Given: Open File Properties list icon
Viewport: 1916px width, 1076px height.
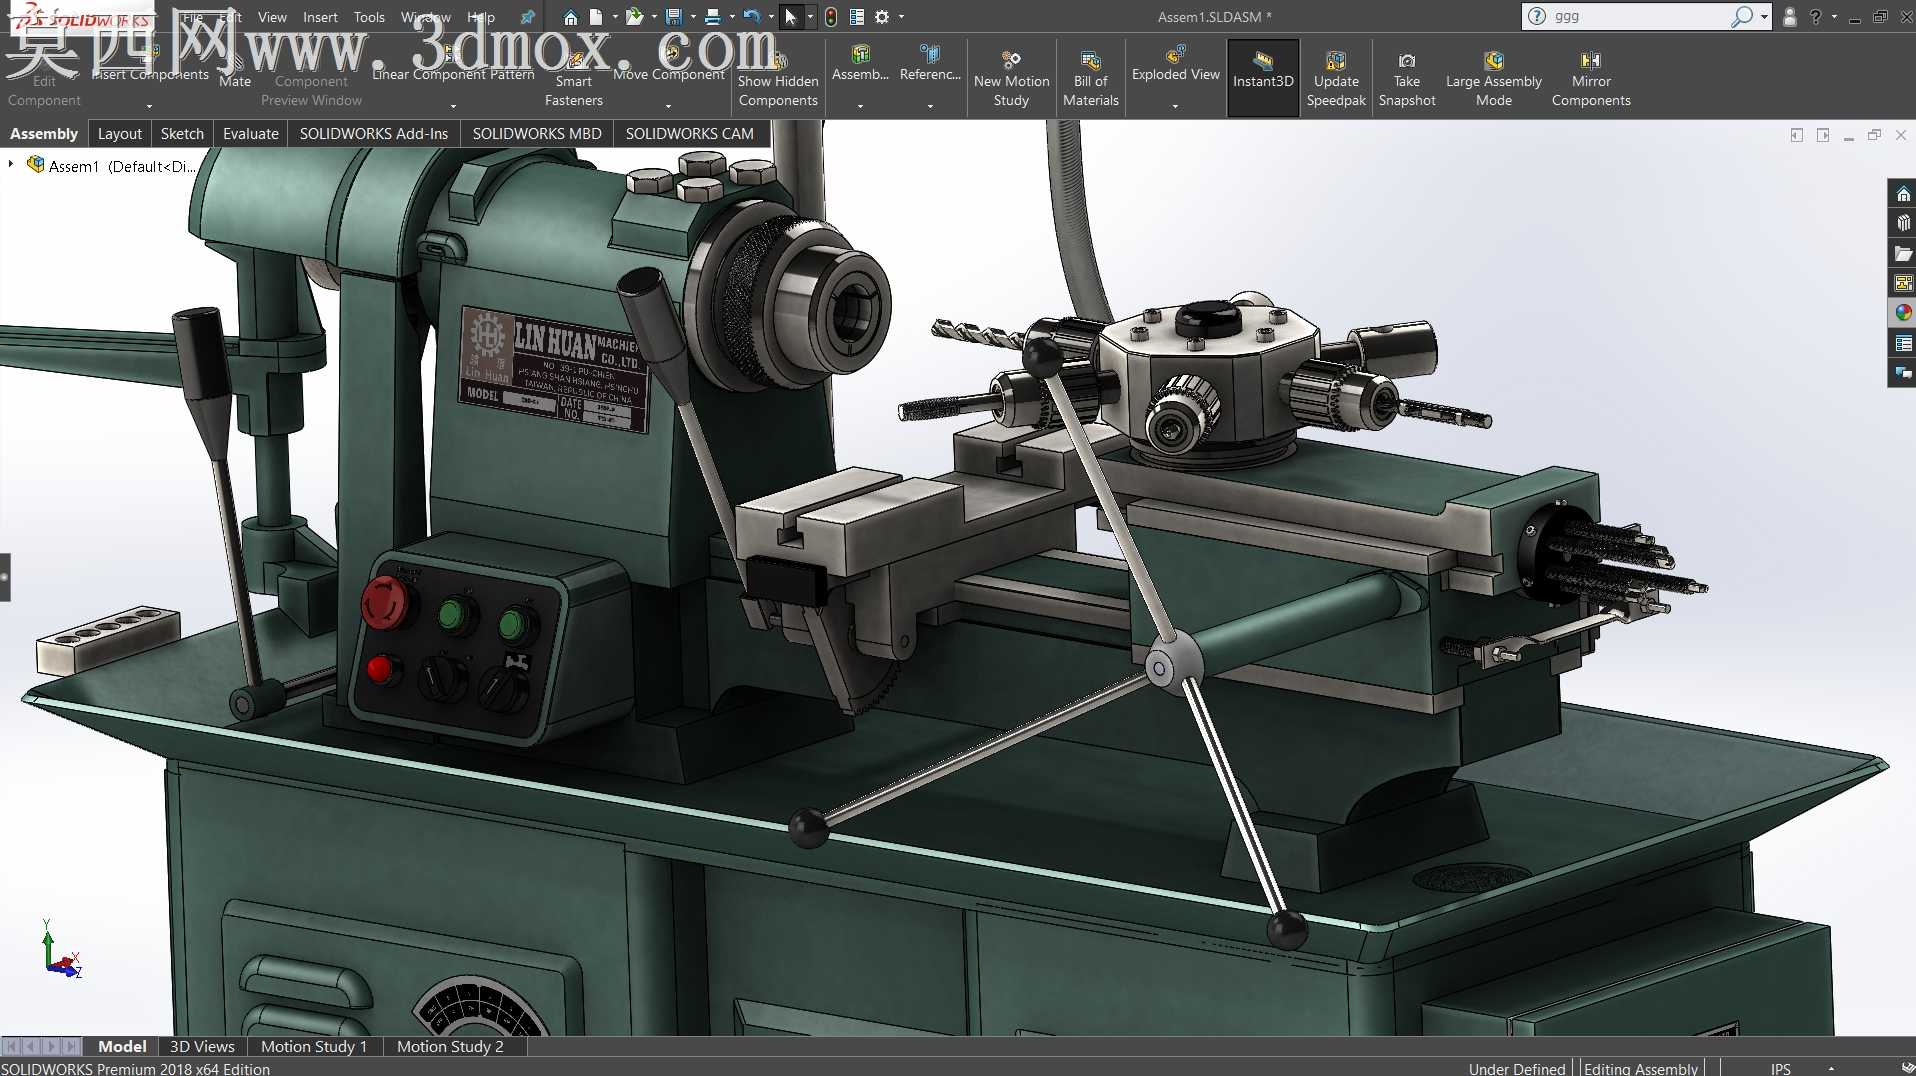Looking at the screenshot, I should tap(857, 17).
